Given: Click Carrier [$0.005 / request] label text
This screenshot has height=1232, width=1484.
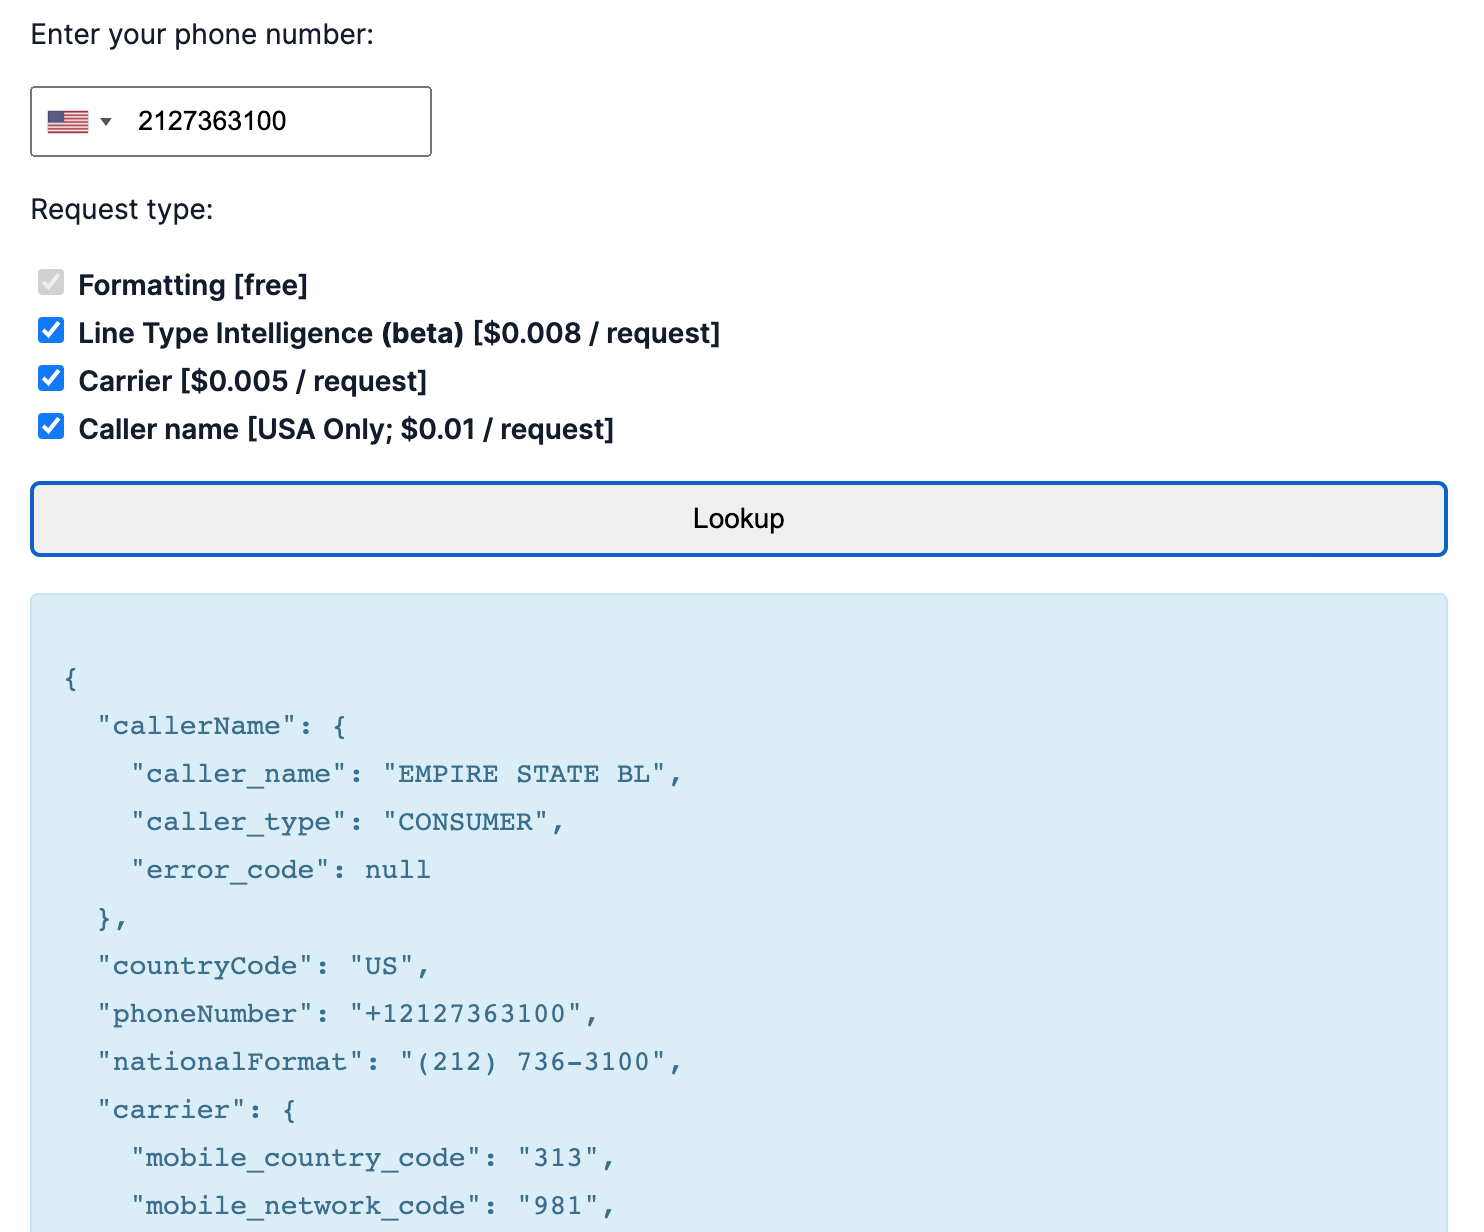Looking at the screenshot, I should [x=253, y=382].
